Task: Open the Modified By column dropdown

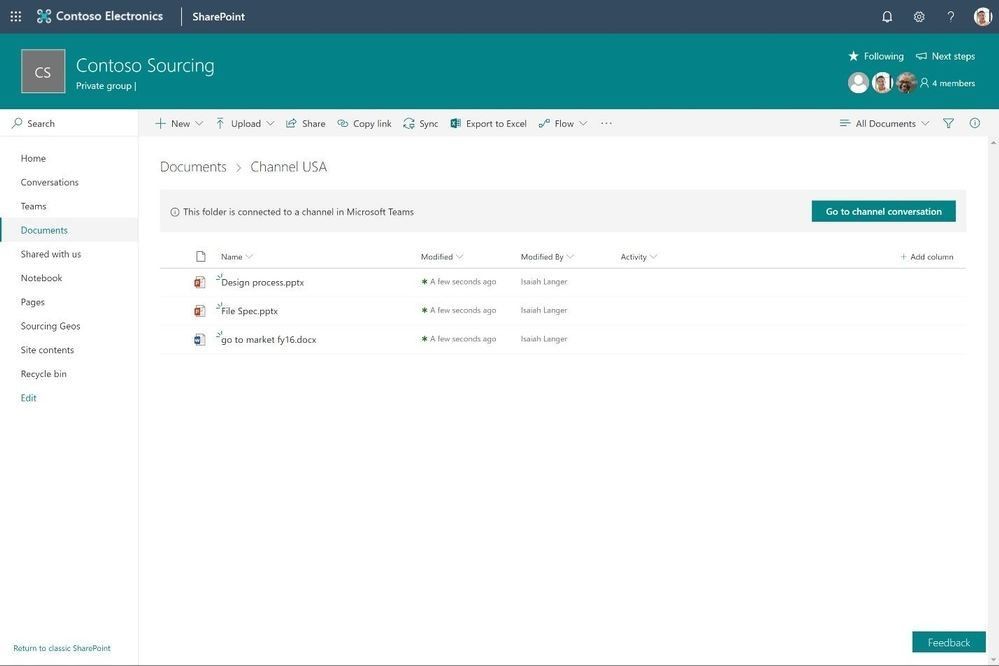Action: pyautogui.click(x=547, y=257)
